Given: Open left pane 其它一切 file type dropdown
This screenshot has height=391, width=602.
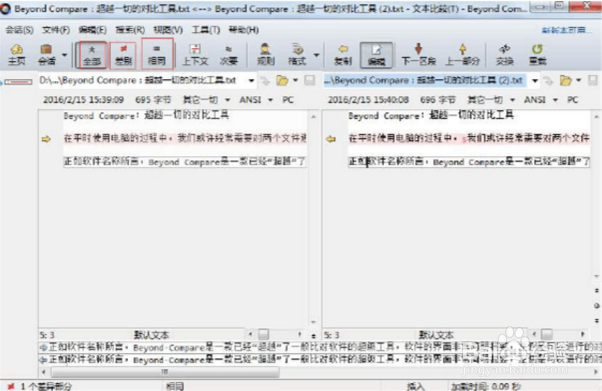Looking at the screenshot, I should click(x=207, y=100).
